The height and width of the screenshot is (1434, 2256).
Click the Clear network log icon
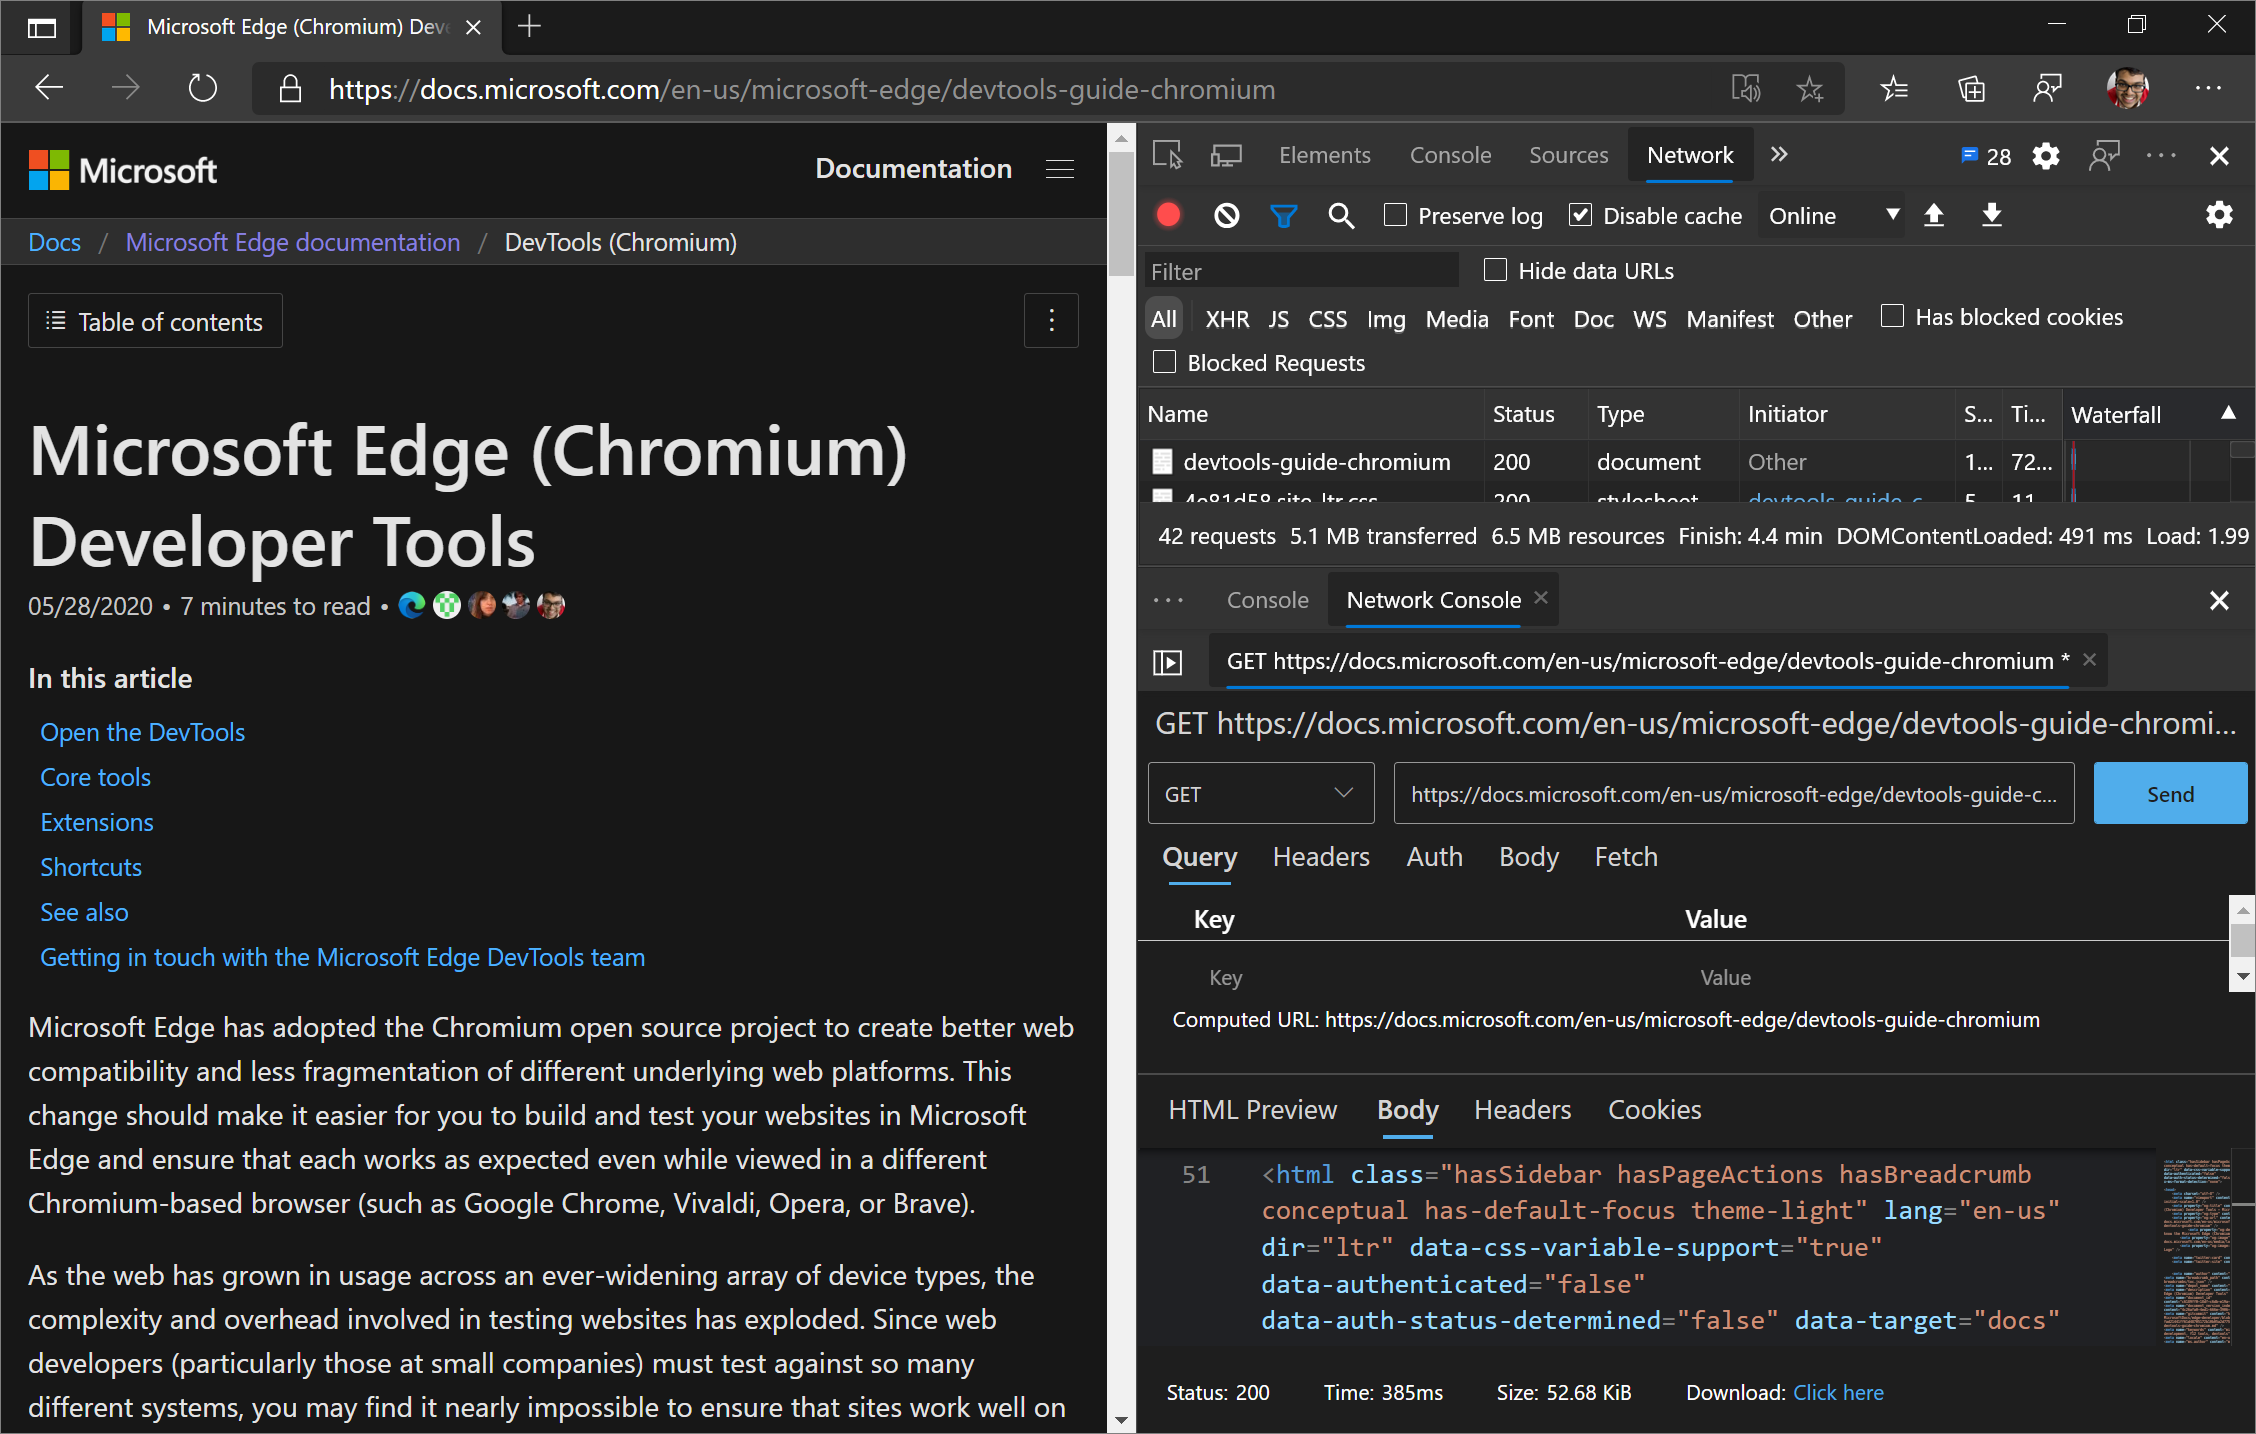coord(1227,215)
